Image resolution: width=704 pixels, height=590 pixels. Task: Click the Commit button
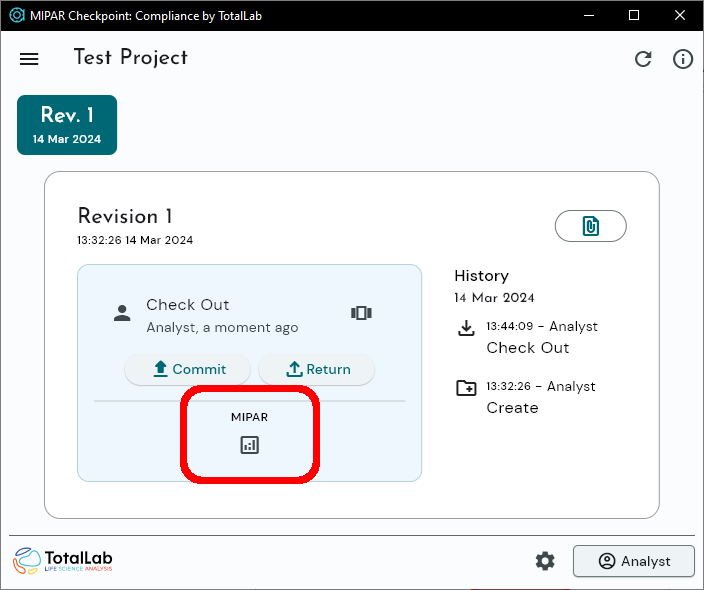coord(188,369)
